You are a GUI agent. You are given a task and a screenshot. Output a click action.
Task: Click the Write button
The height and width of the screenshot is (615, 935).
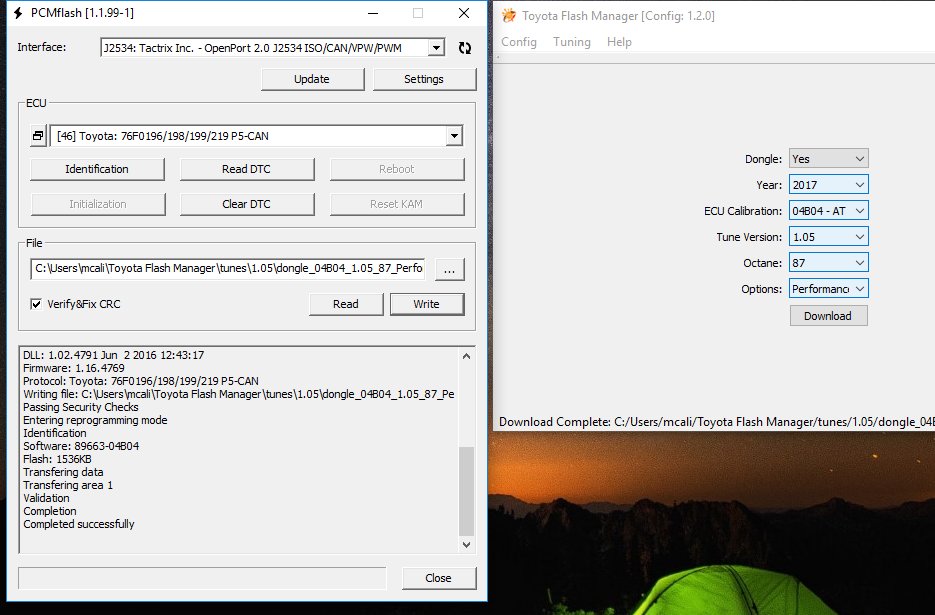(x=427, y=304)
